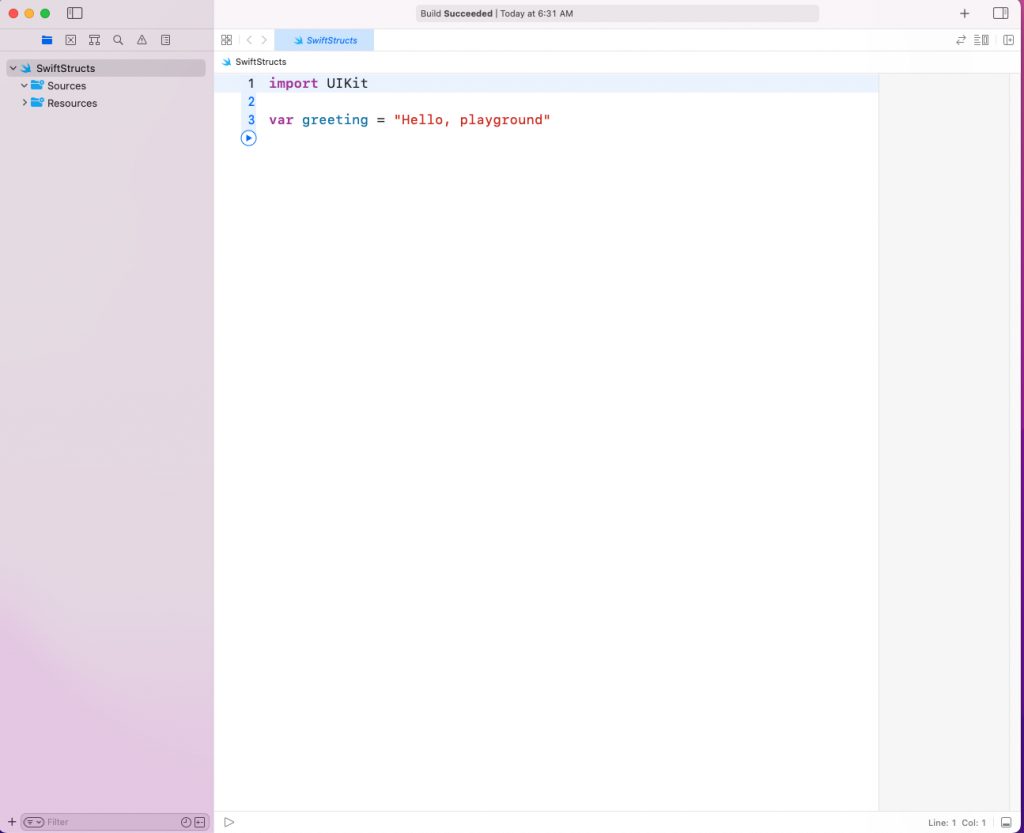The width and height of the screenshot is (1024, 833).
Task: Add new file with navigator plus
Action: click(12, 821)
